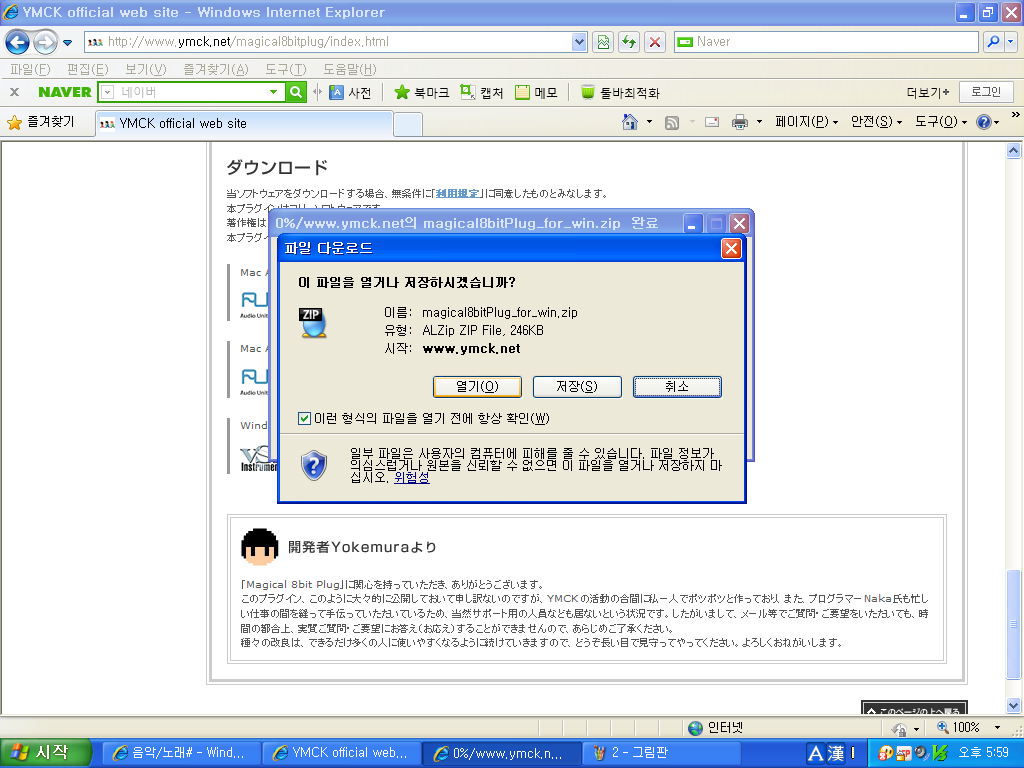Screen dimensions: 1024x768
Task: Open the 도움말(H) menu
Action: point(349,69)
